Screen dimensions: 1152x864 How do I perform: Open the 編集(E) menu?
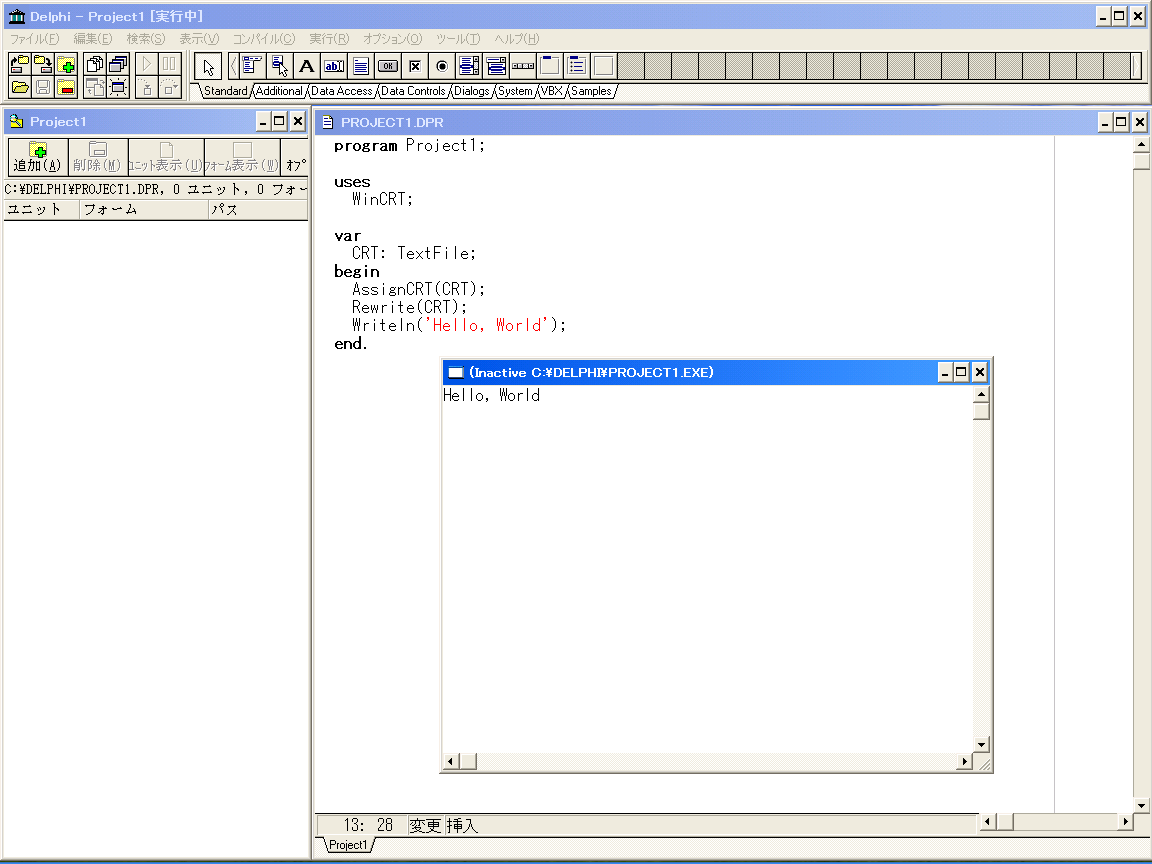click(x=93, y=39)
